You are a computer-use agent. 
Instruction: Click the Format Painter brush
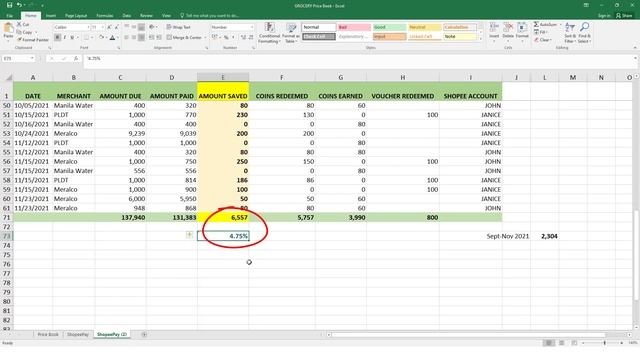pos(19,40)
